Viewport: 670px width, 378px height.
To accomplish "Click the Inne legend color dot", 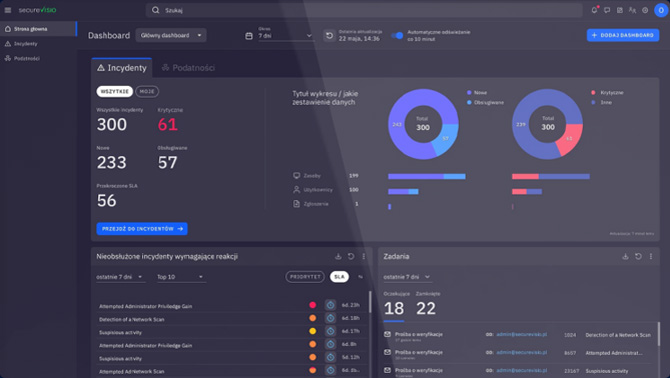I will click(593, 103).
